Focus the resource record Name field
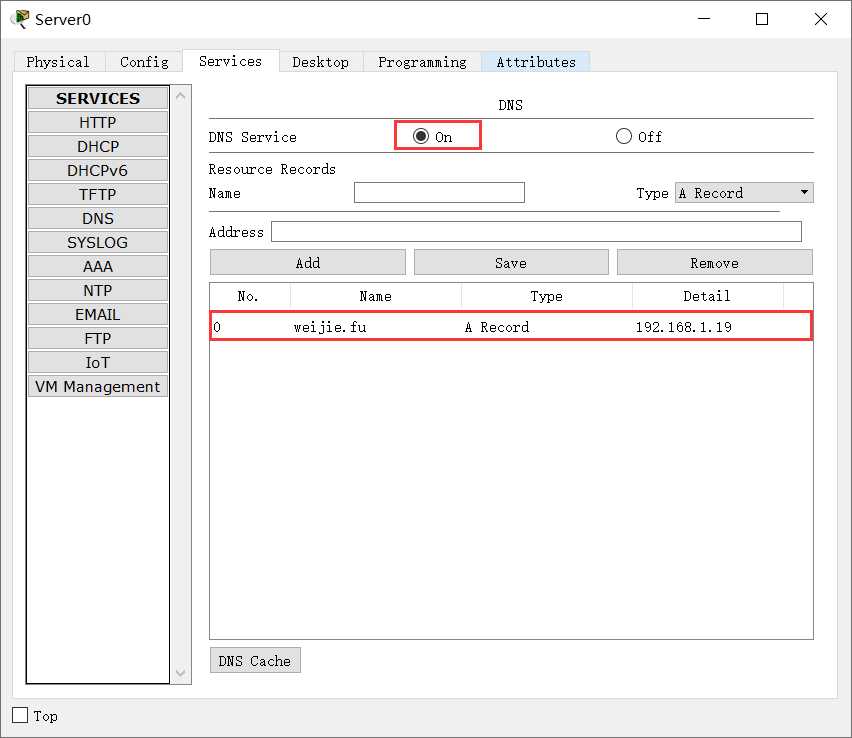 click(x=439, y=192)
